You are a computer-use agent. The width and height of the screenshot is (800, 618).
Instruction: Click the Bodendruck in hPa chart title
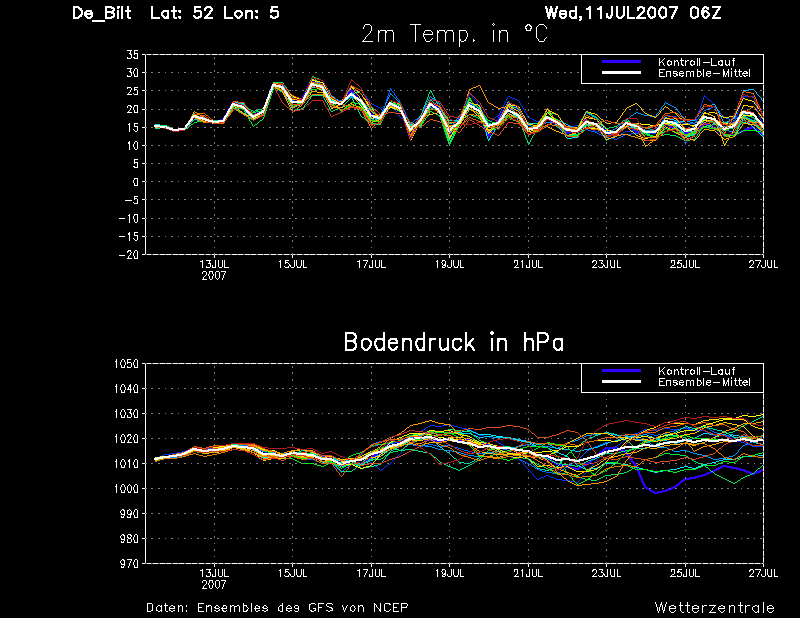[454, 342]
